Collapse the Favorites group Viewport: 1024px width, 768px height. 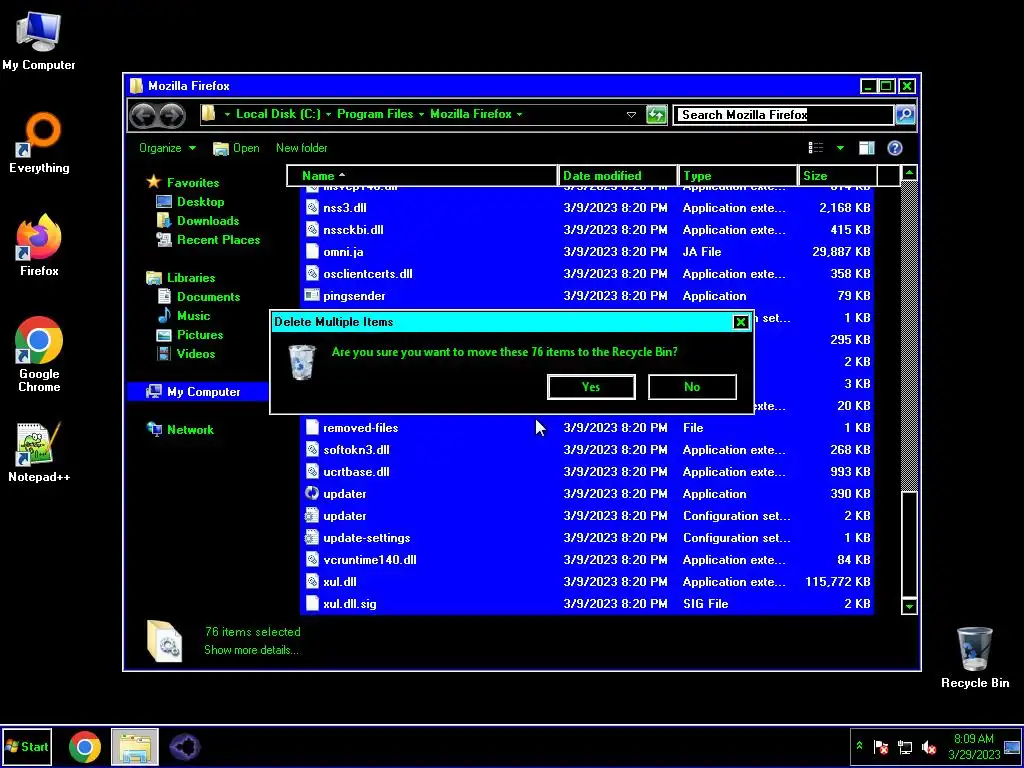coord(193,183)
